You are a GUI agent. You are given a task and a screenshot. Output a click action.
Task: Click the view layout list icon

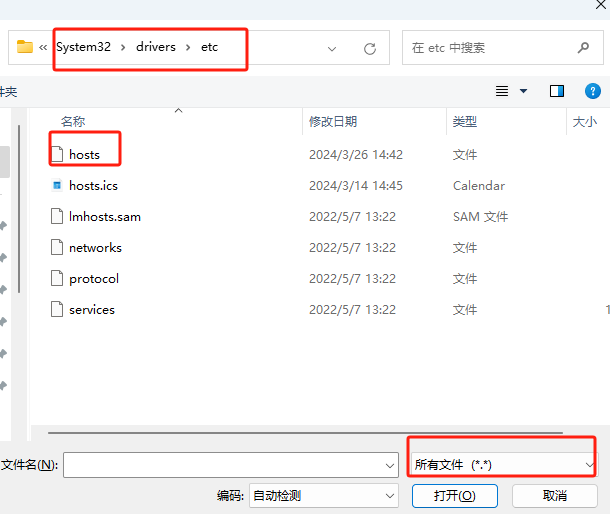(x=502, y=91)
